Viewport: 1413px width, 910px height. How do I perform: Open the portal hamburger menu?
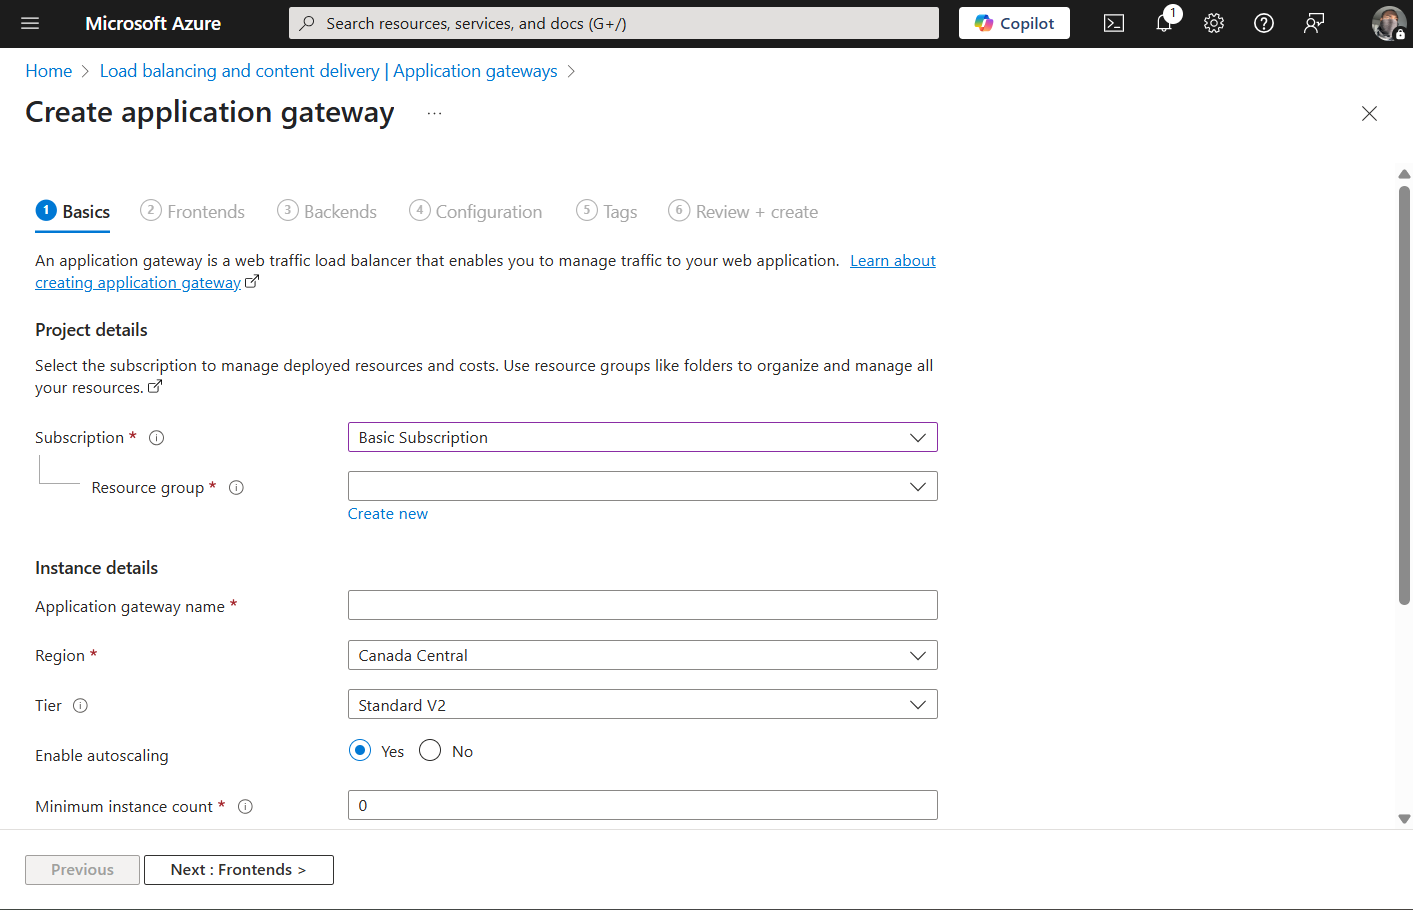[x=30, y=23]
